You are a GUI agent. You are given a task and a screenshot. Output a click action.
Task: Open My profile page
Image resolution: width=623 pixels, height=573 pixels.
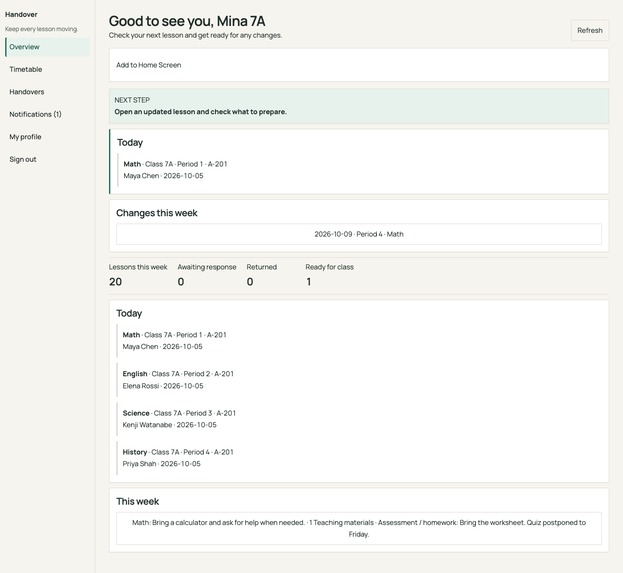tap(47, 137)
